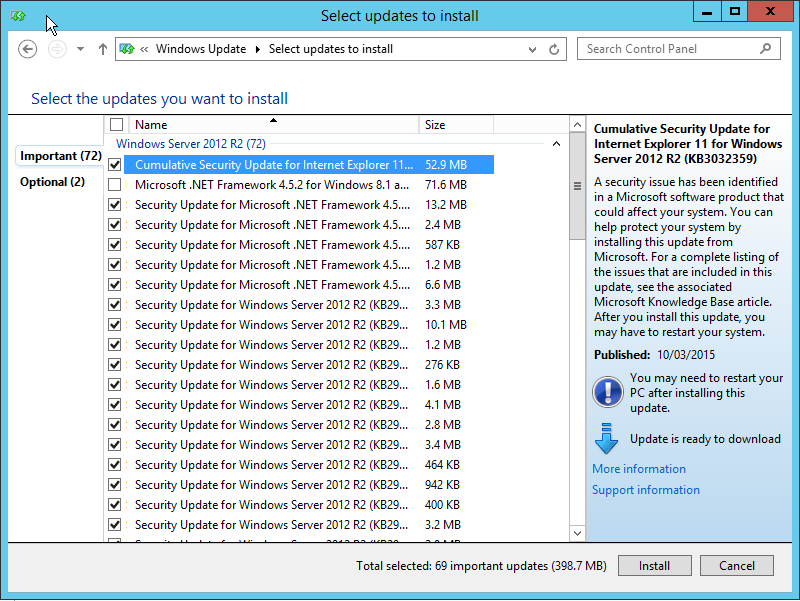Uncheck the 10.1 MB Windows Server security update

(x=115, y=324)
